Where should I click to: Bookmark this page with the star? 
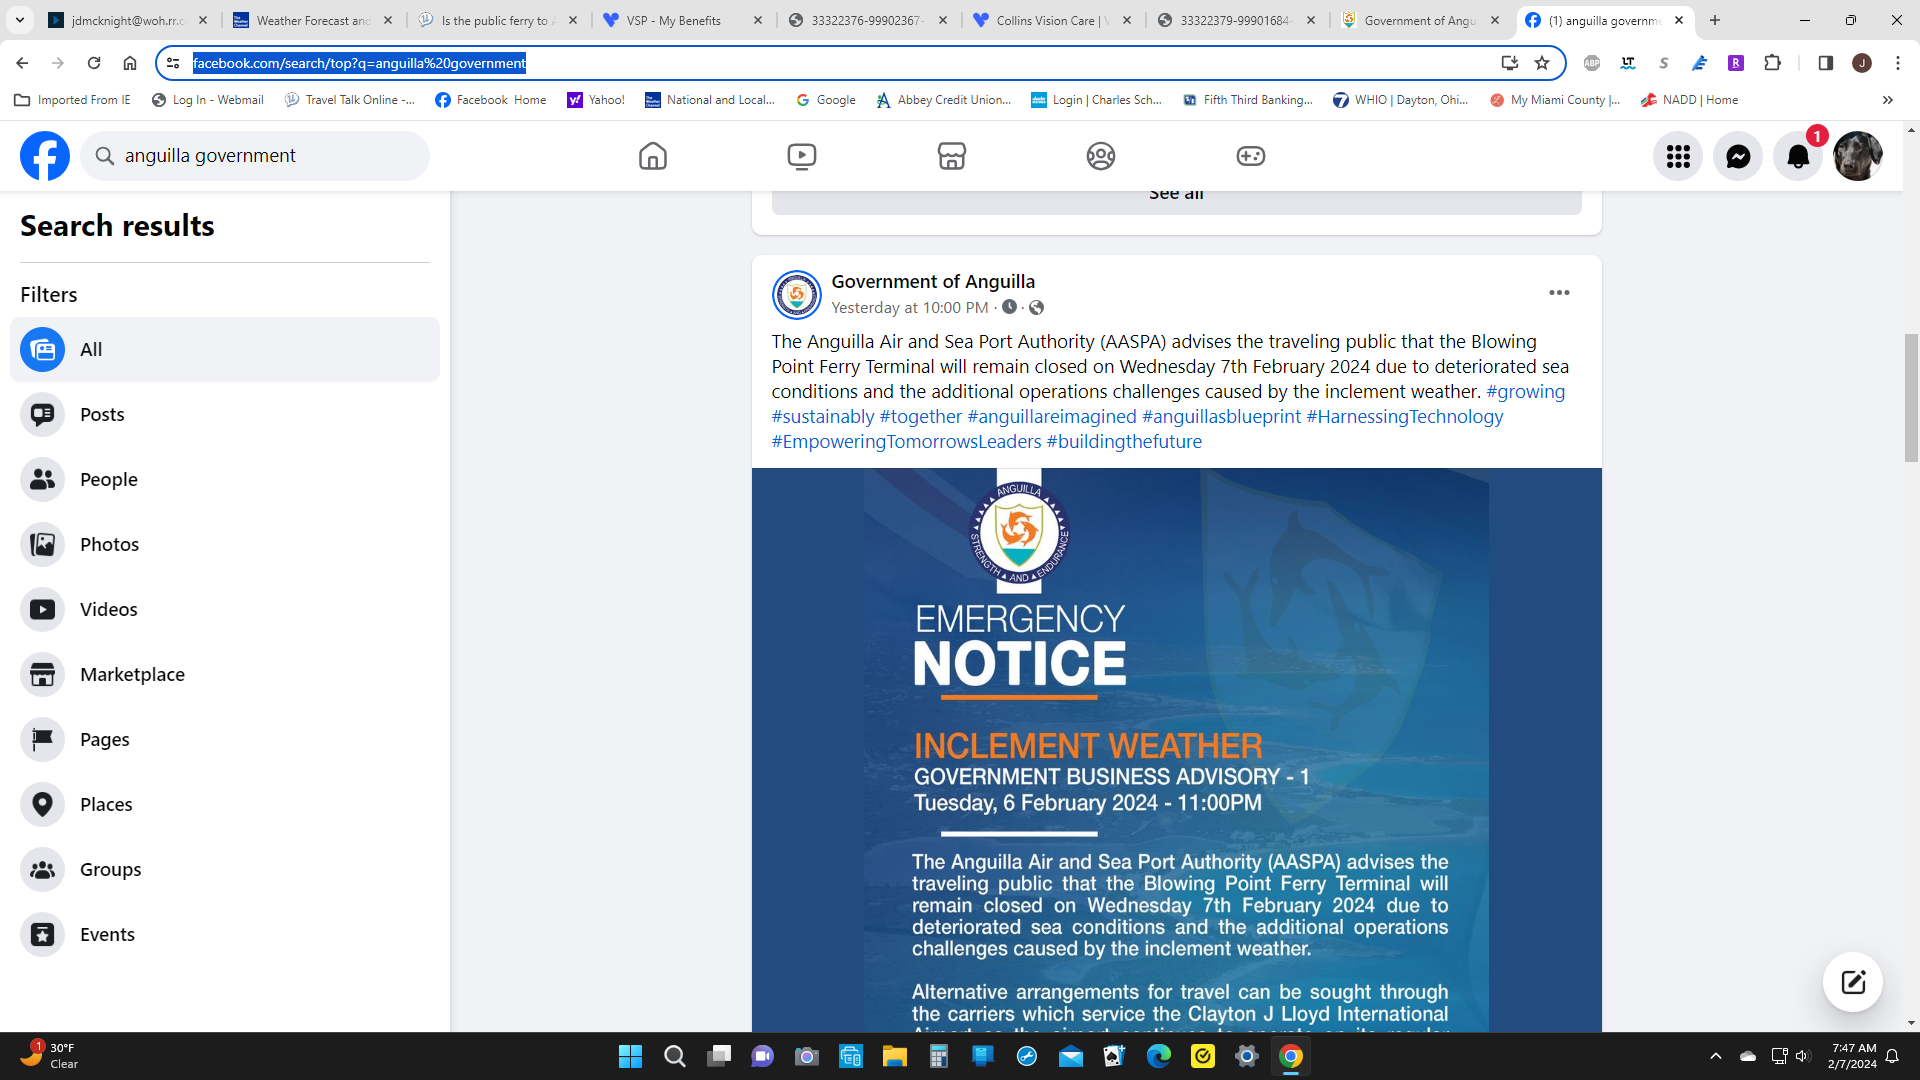click(x=1542, y=63)
